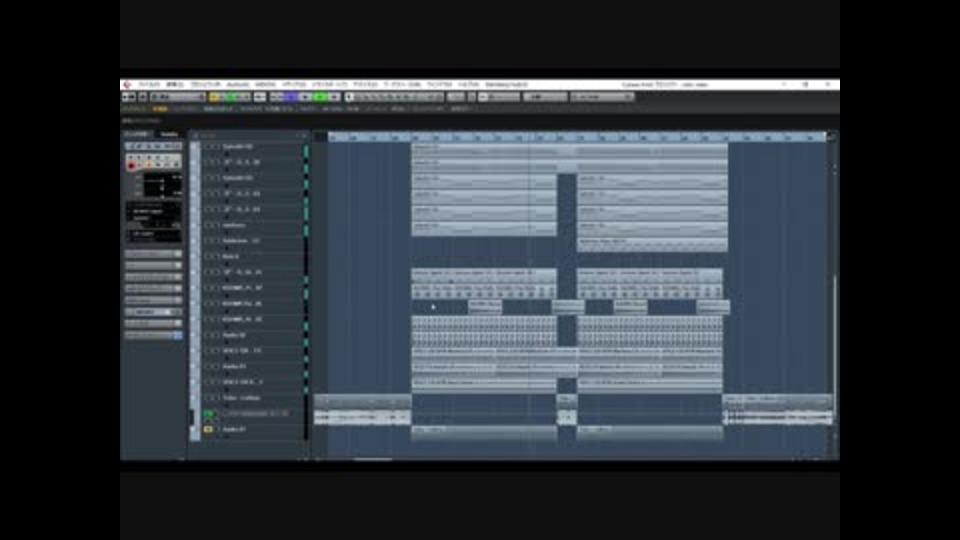Open the Steinberg Hub menu

[x=506, y=84]
